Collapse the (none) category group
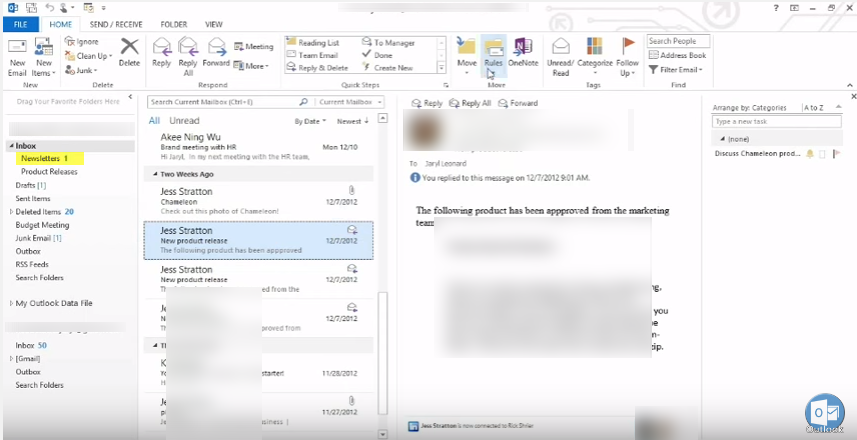Viewport: 857px width, 440px height. [723, 139]
